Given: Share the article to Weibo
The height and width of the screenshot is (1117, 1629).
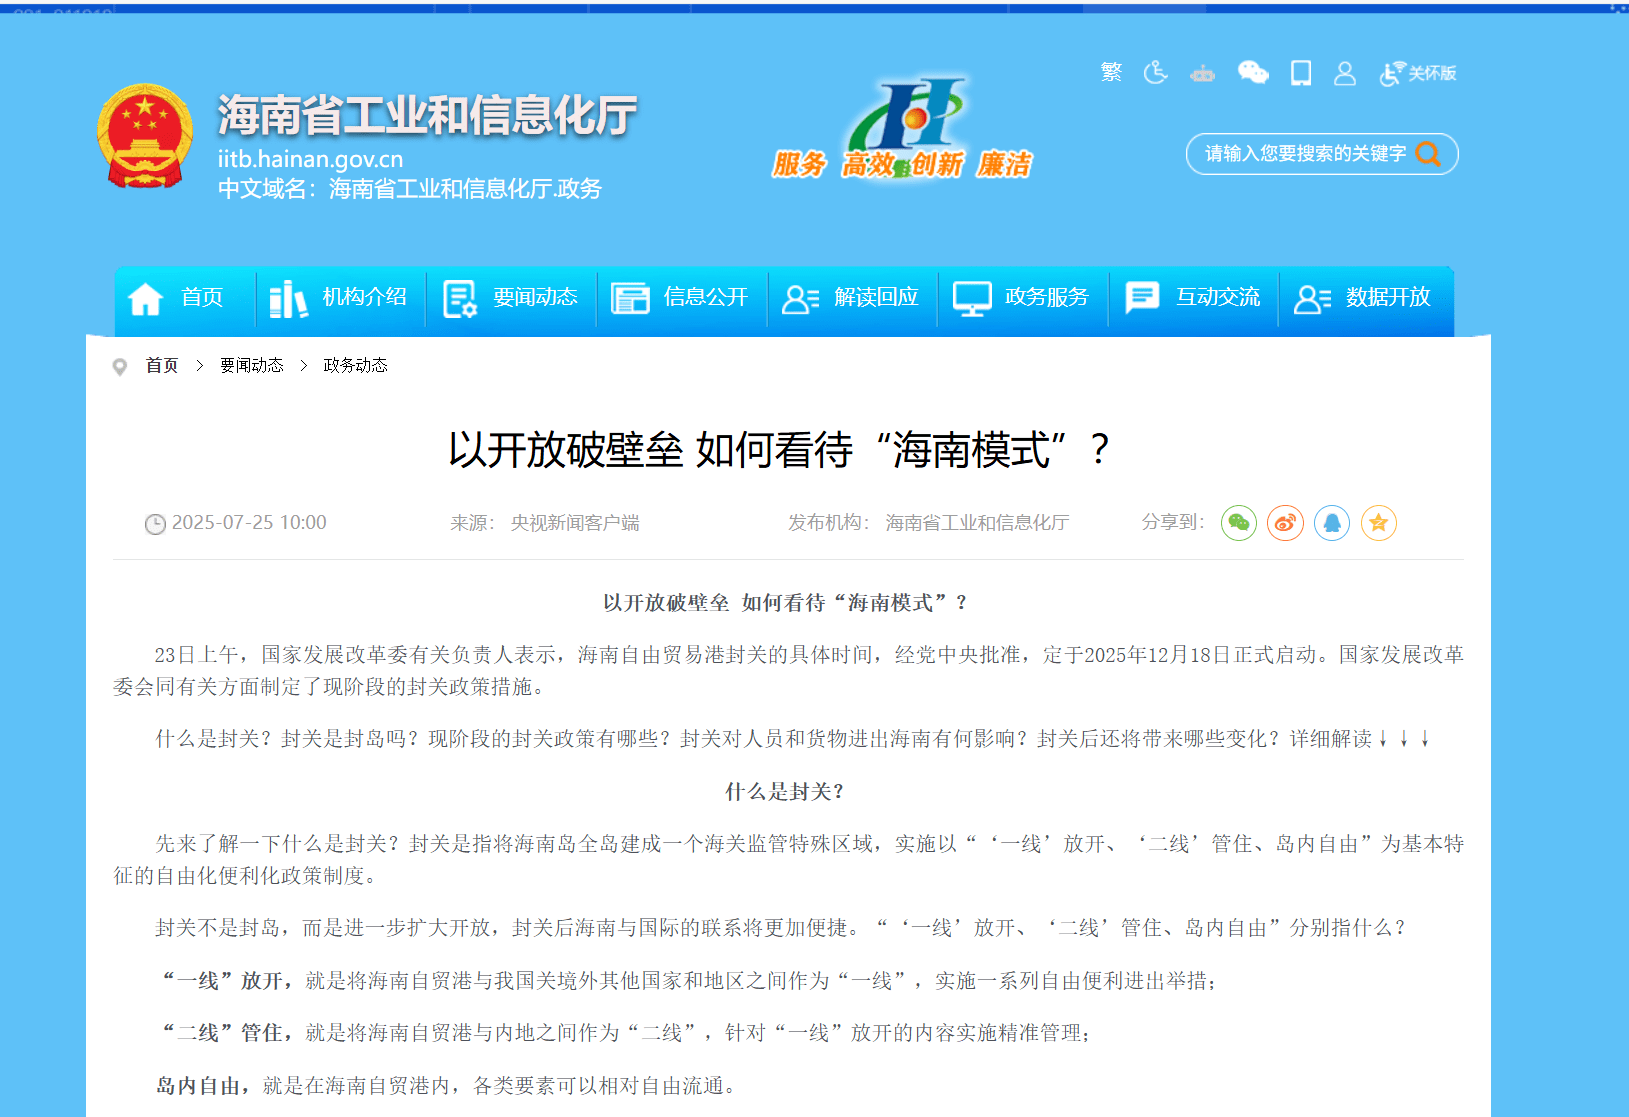Looking at the screenshot, I should (1285, 523).
